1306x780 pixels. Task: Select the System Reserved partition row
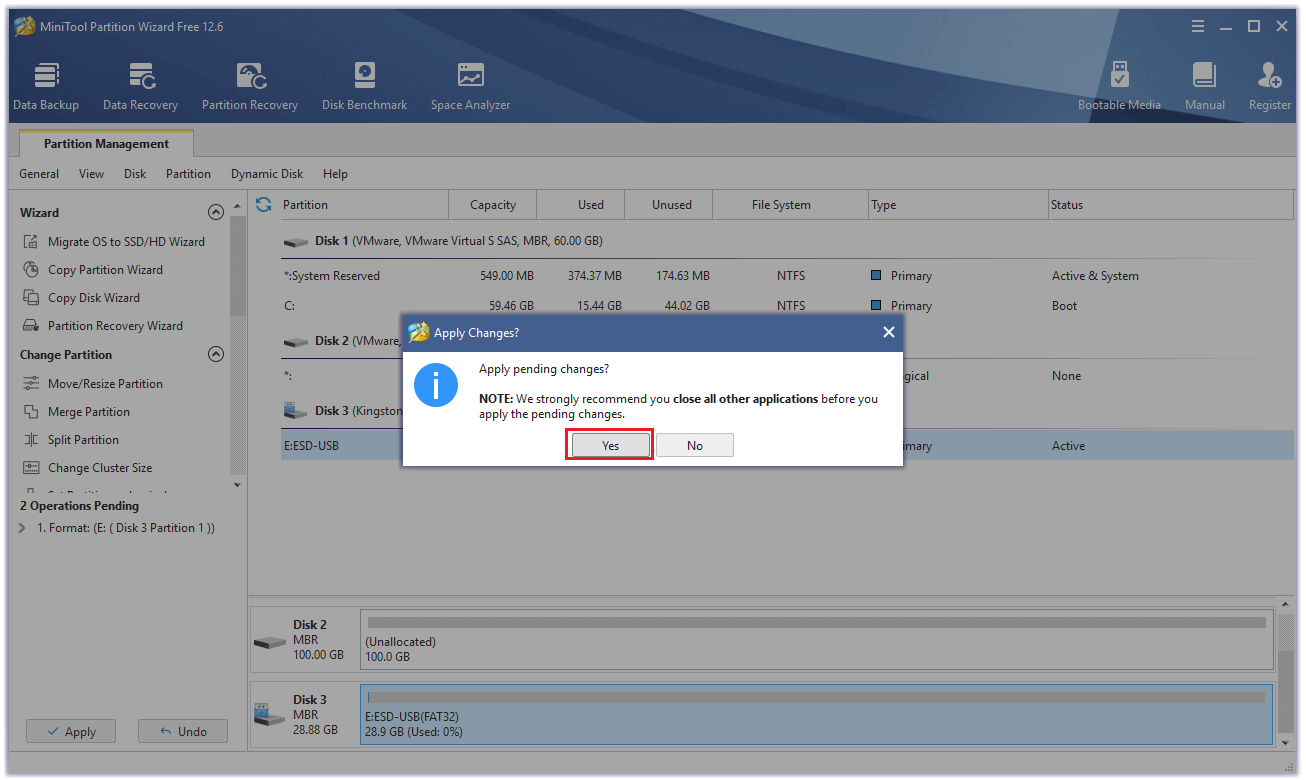click(x=787, y=276)
